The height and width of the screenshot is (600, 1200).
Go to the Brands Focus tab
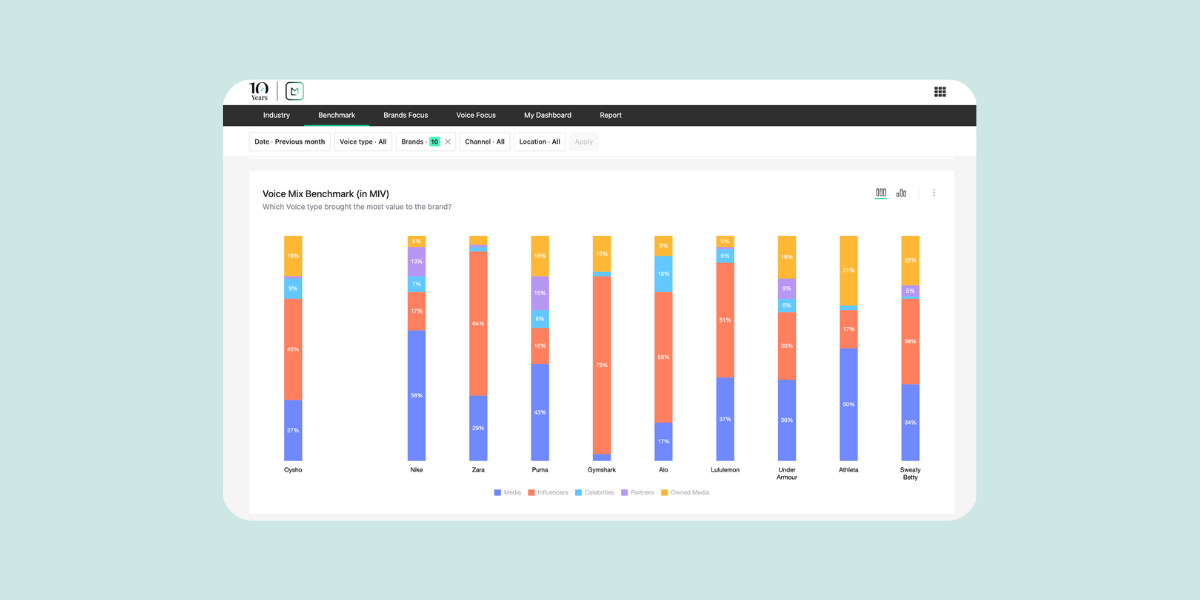click(406, 115)
